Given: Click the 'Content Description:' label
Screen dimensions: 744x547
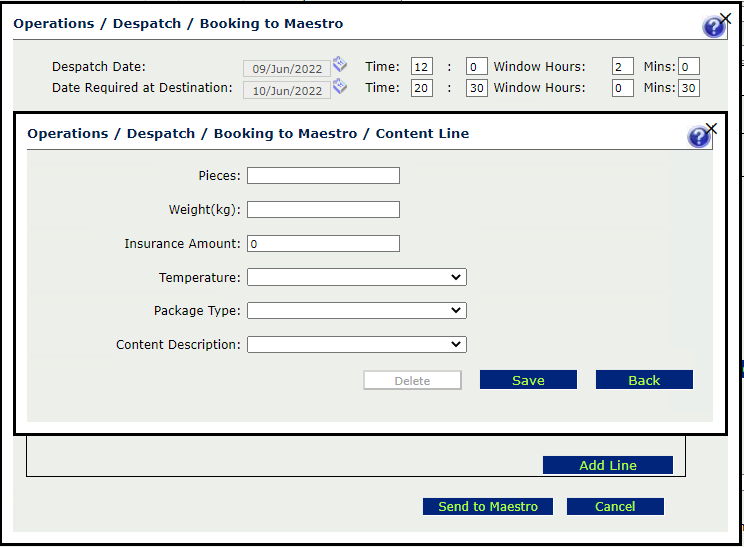Looking at the screenshot, I should pos(178,344).
